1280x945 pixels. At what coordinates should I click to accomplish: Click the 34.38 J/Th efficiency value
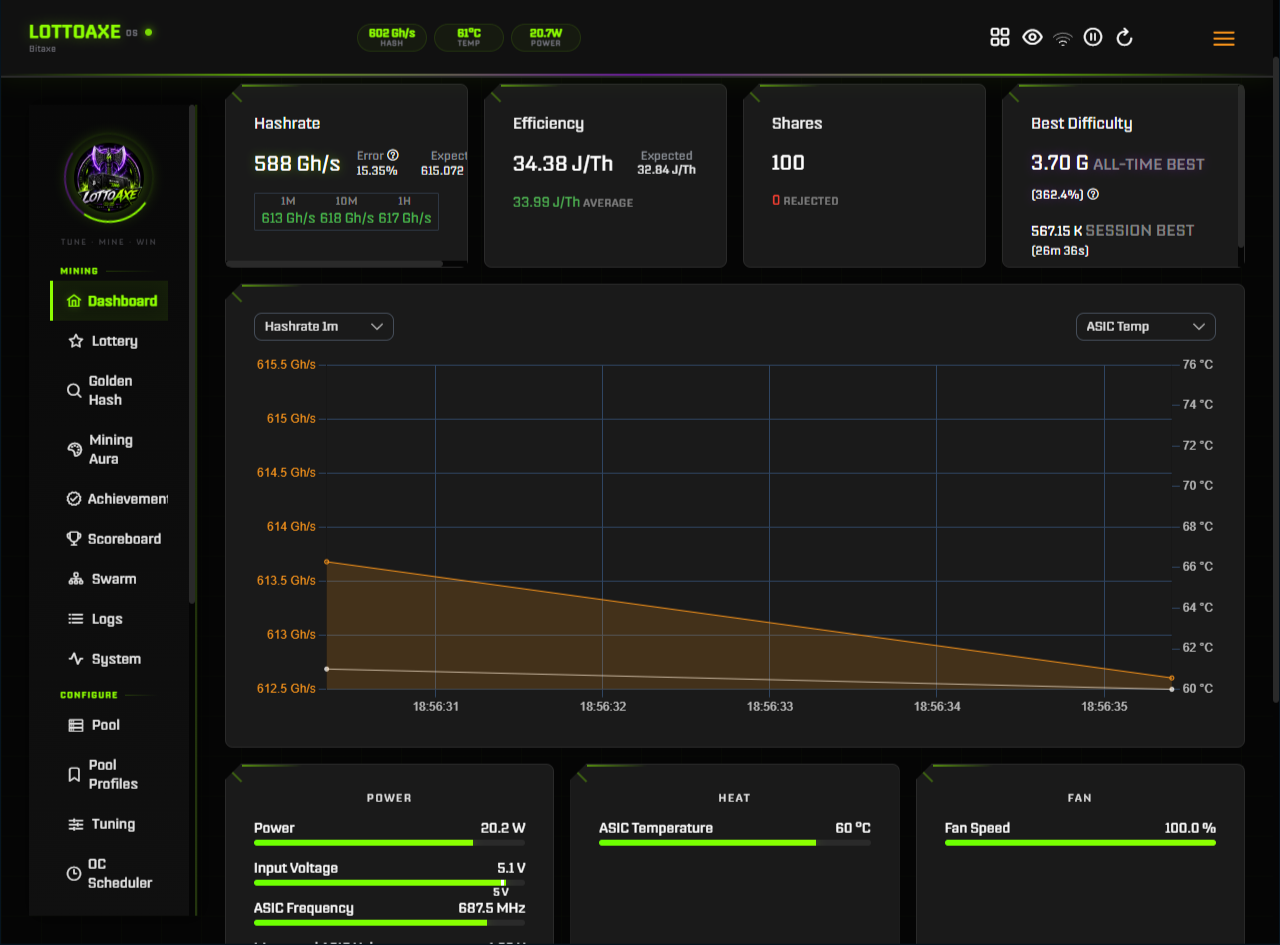click(563, 163)
